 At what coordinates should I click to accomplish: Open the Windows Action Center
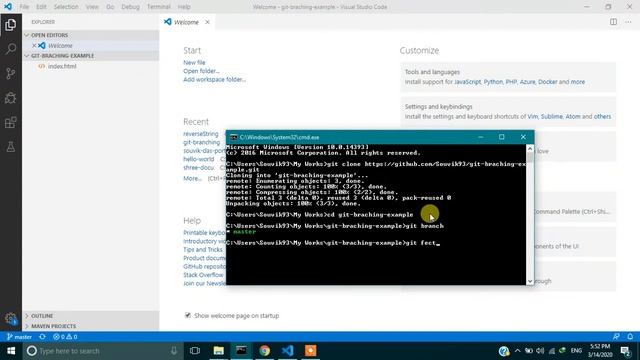(625, 351)
